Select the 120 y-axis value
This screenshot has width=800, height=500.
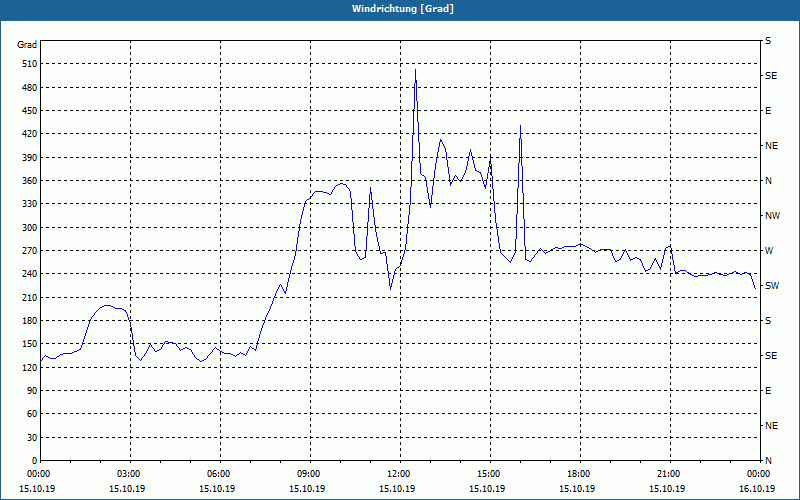pos(30,367)
